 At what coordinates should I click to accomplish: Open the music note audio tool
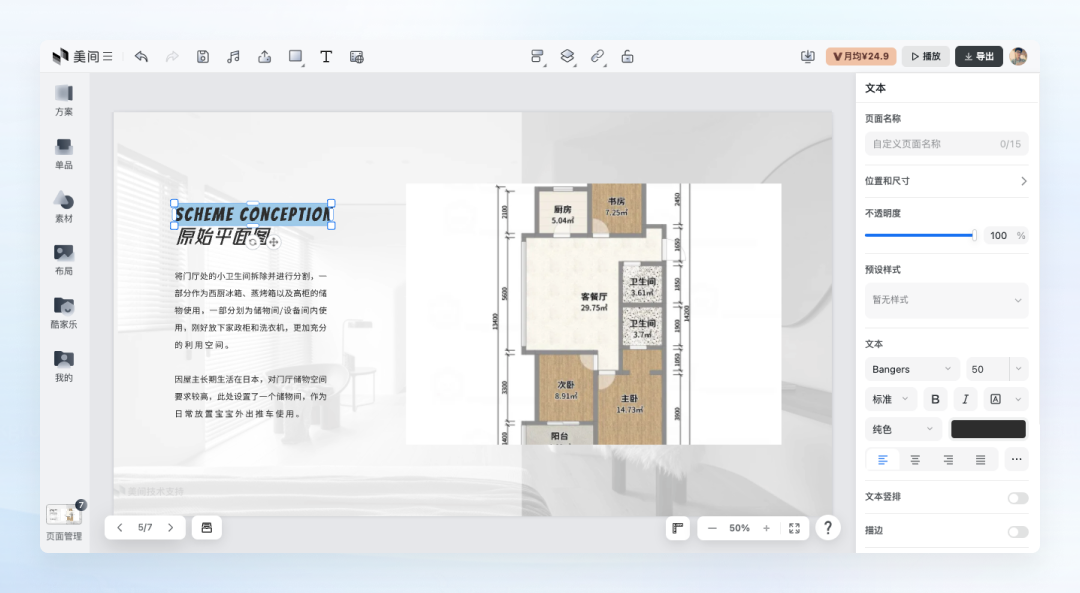[233, 56]
